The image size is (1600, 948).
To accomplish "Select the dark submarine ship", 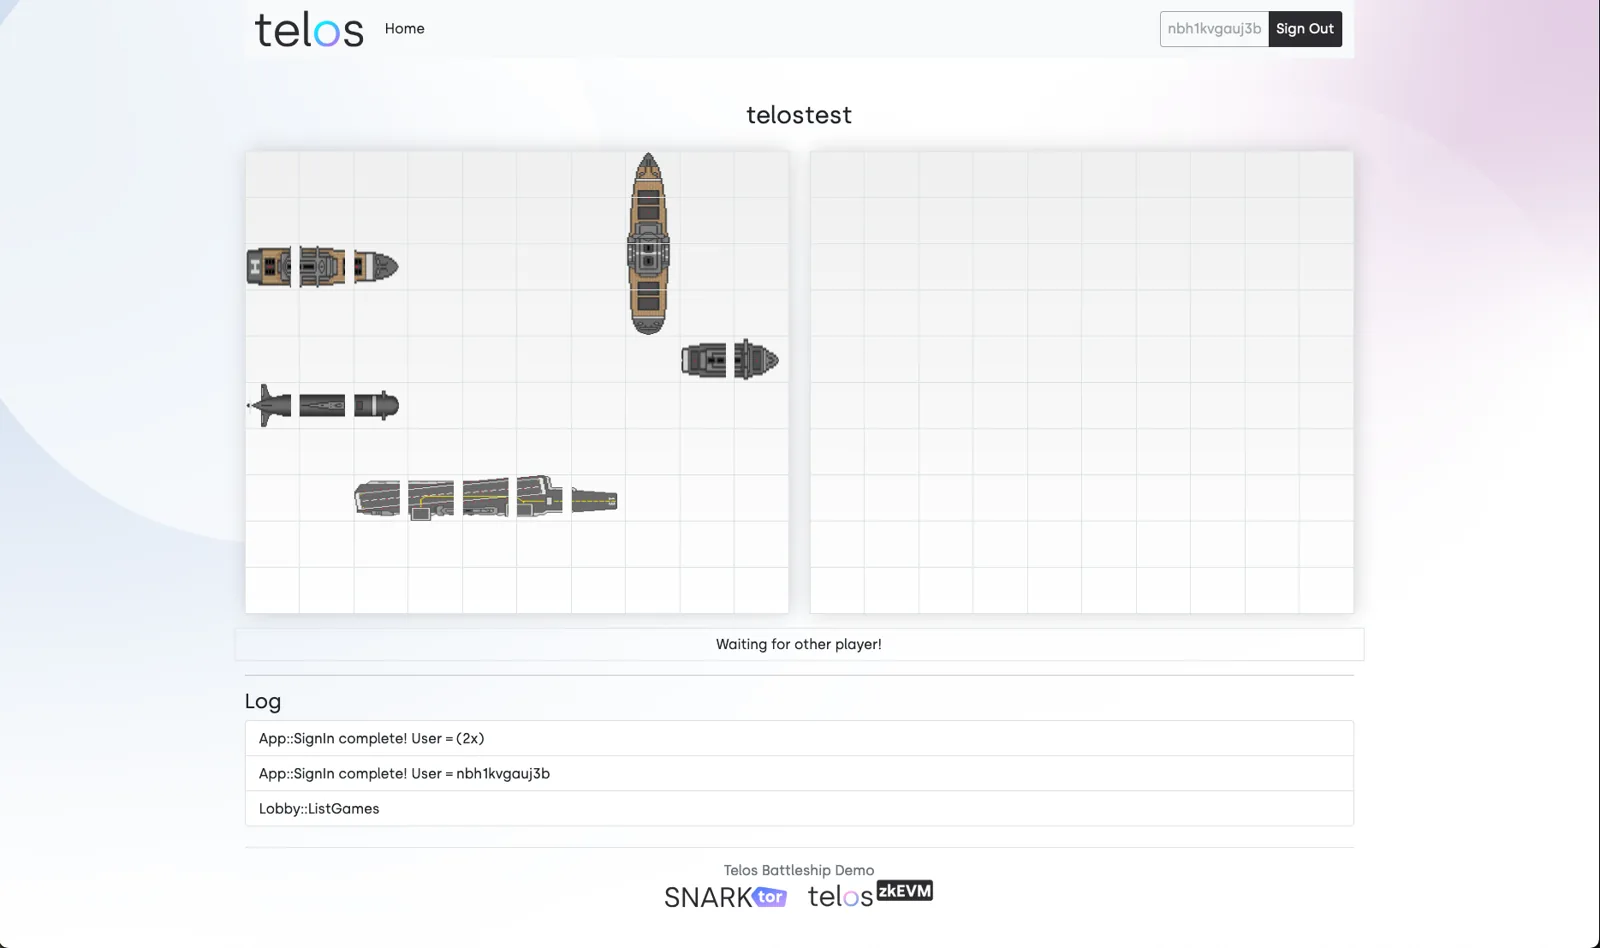I will 322,405.
